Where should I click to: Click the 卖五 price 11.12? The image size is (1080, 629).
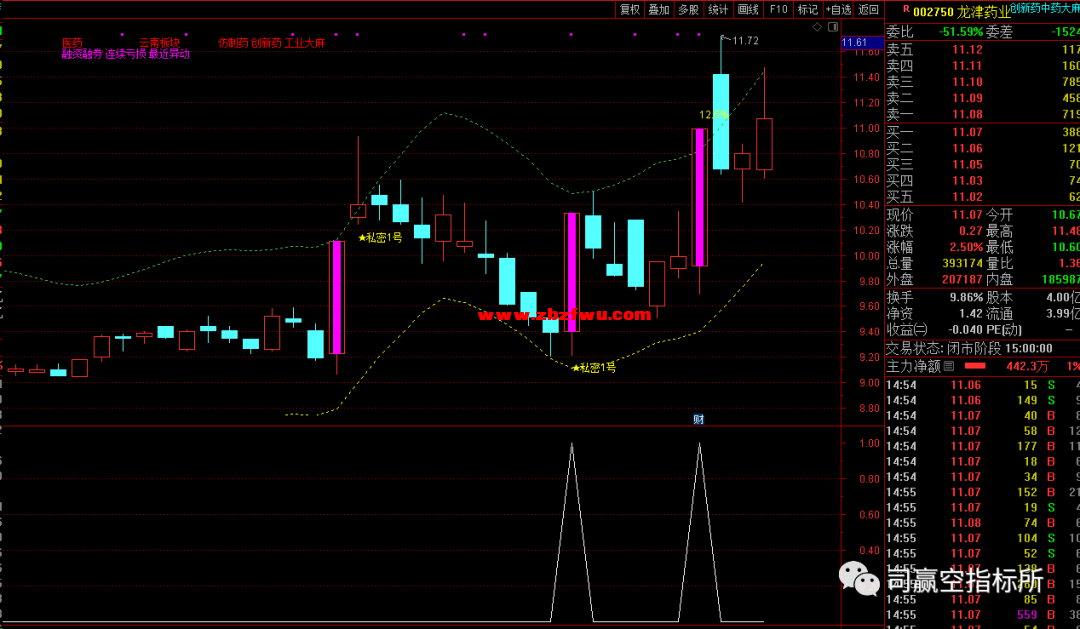[967, 50]
